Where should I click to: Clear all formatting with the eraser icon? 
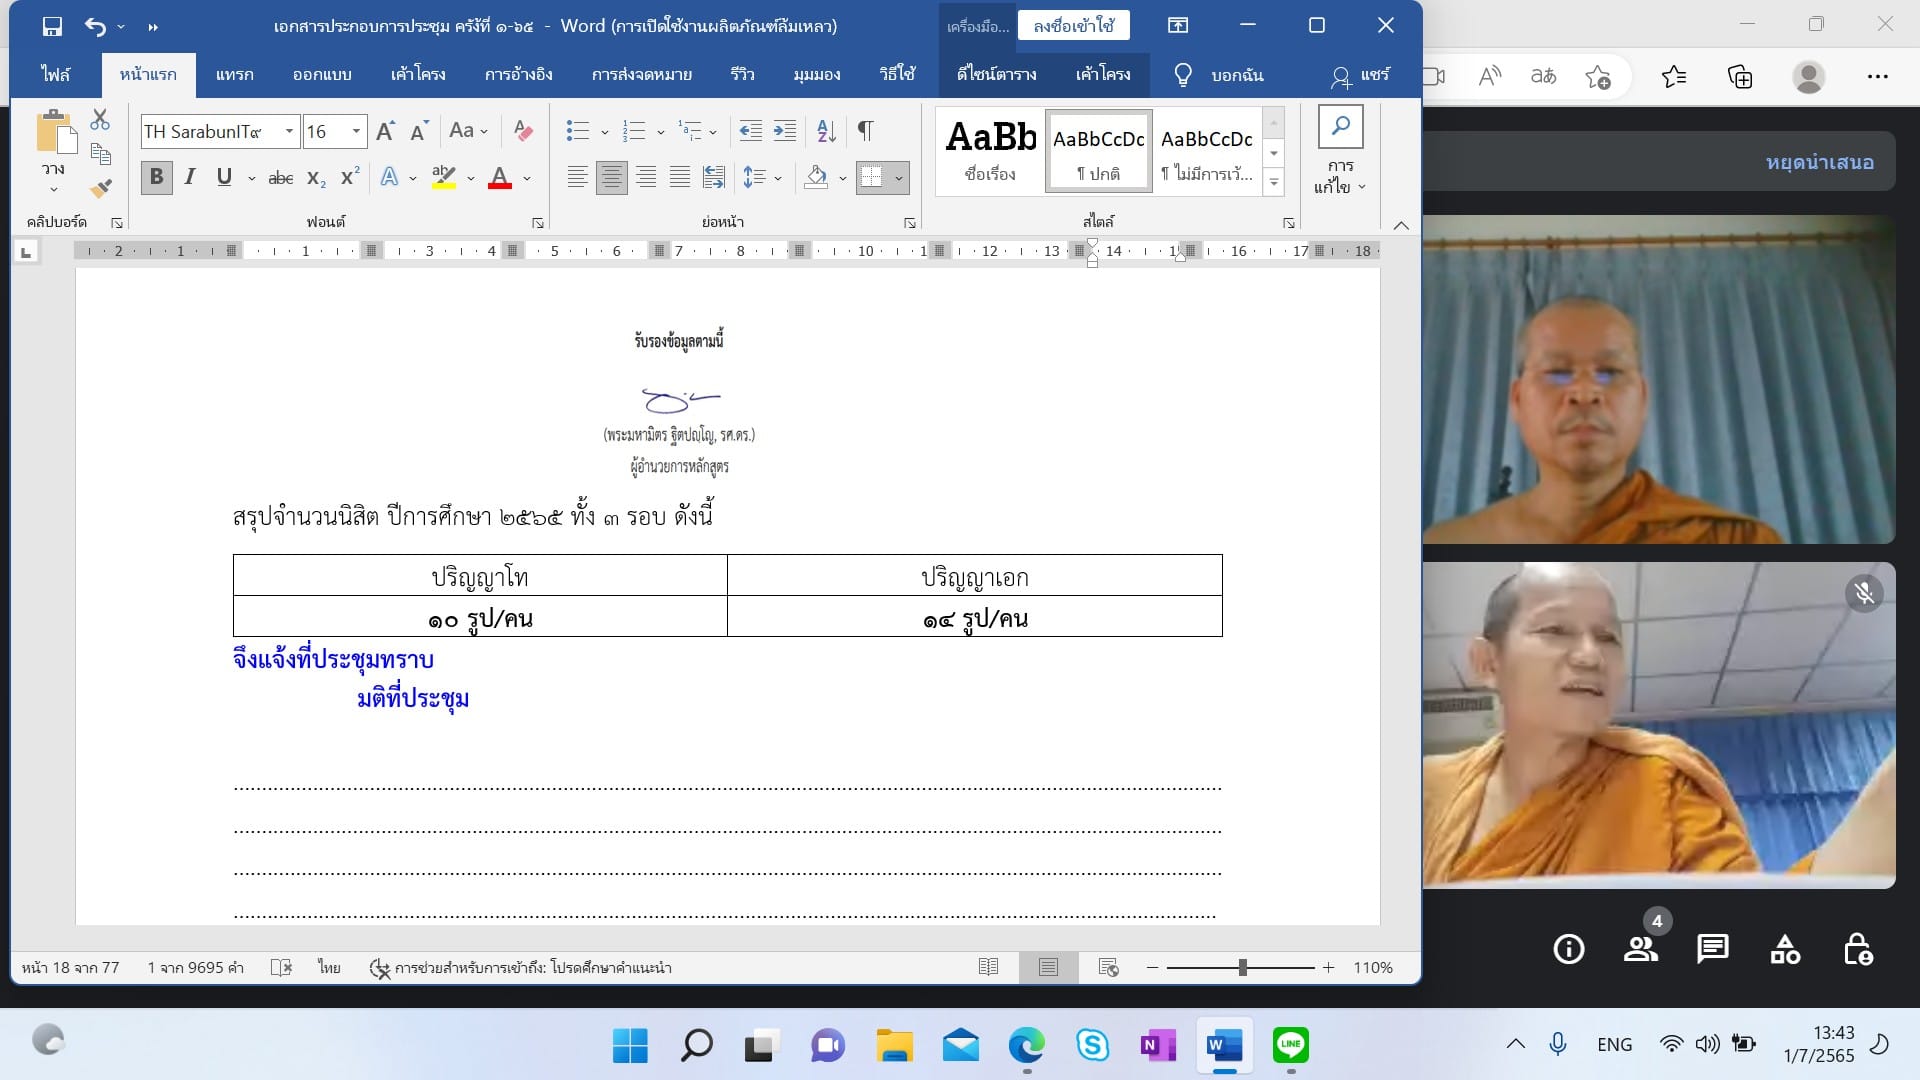click(522, 131)
